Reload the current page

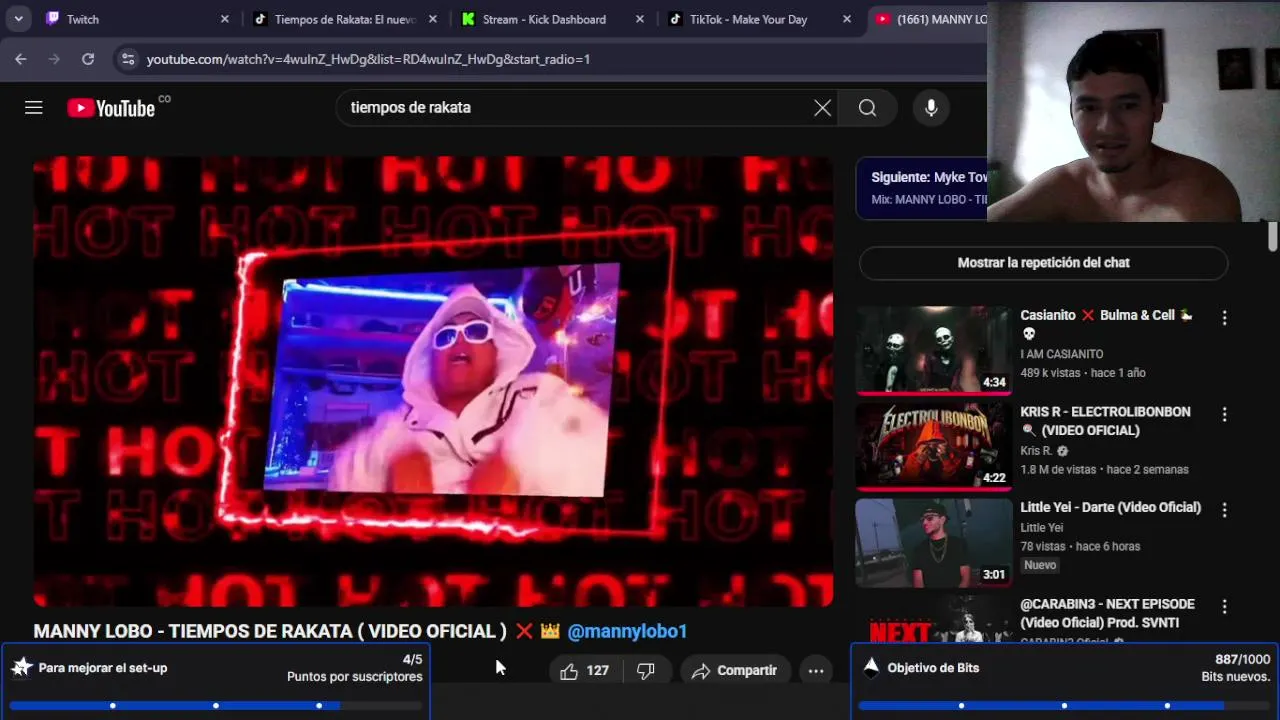88,59
